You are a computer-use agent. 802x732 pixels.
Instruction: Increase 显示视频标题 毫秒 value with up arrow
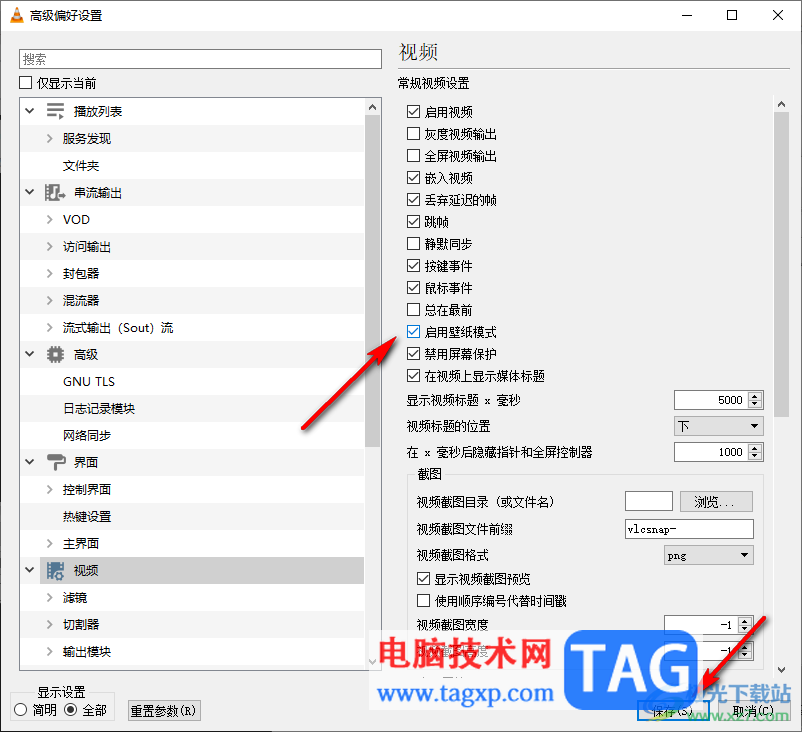(755, 396)
